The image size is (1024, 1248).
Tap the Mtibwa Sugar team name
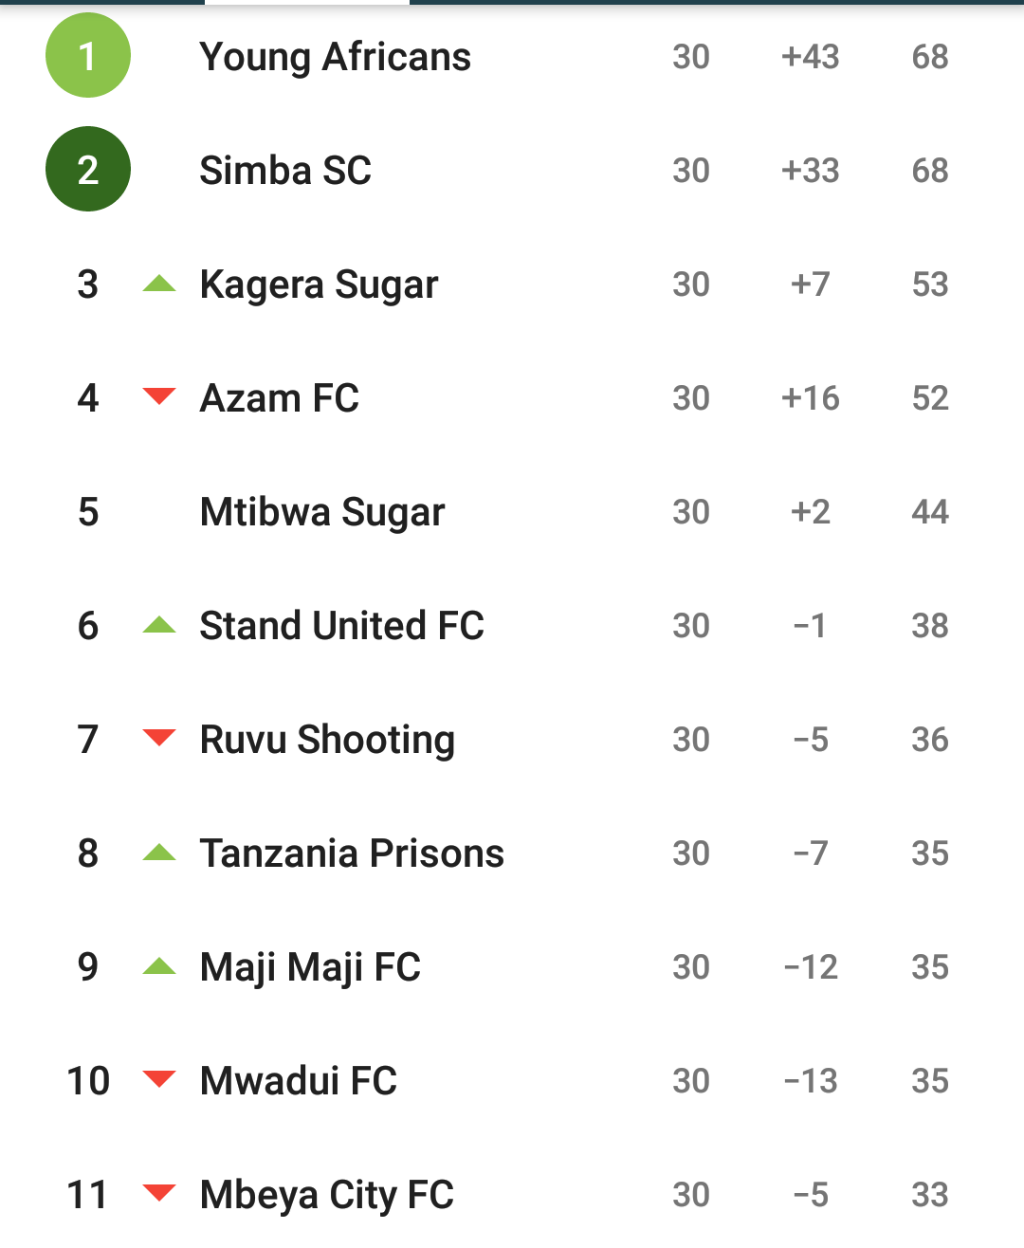click(x=322, y=512)
